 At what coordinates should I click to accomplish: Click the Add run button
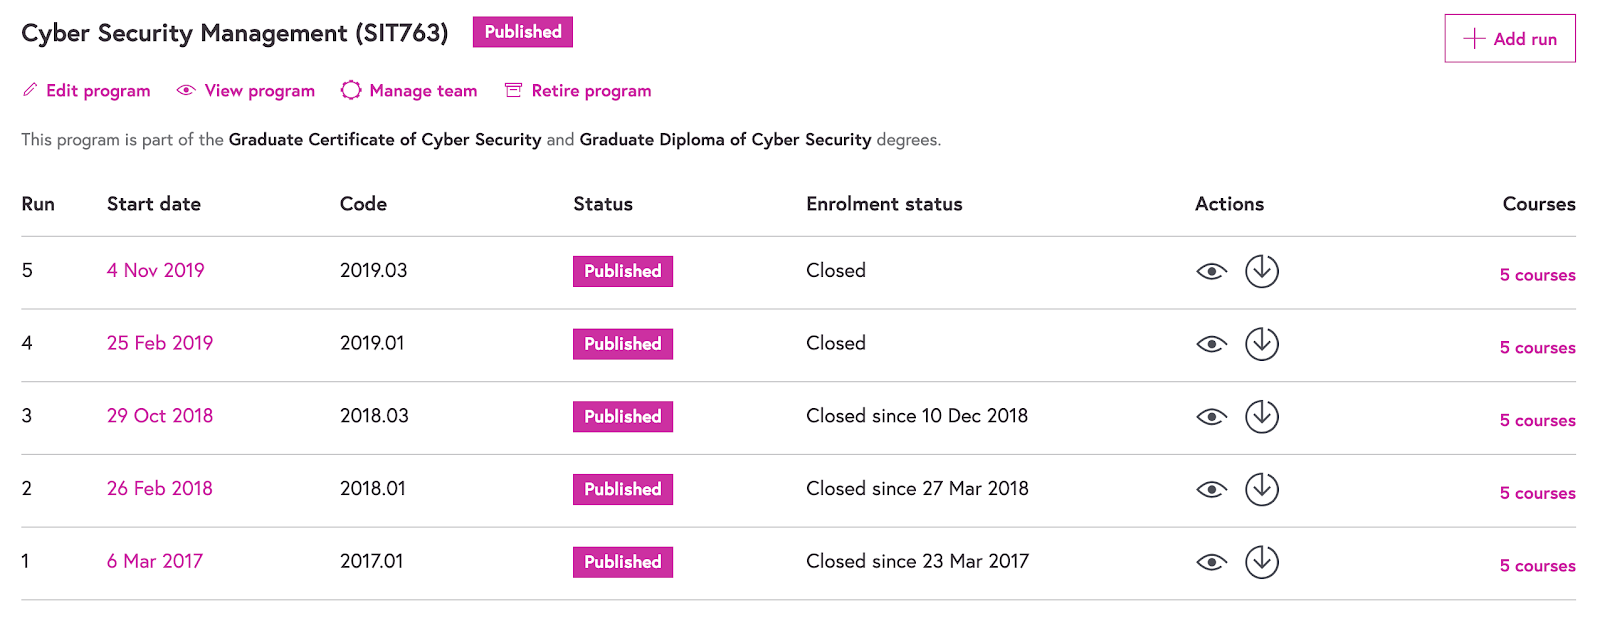1509,39
